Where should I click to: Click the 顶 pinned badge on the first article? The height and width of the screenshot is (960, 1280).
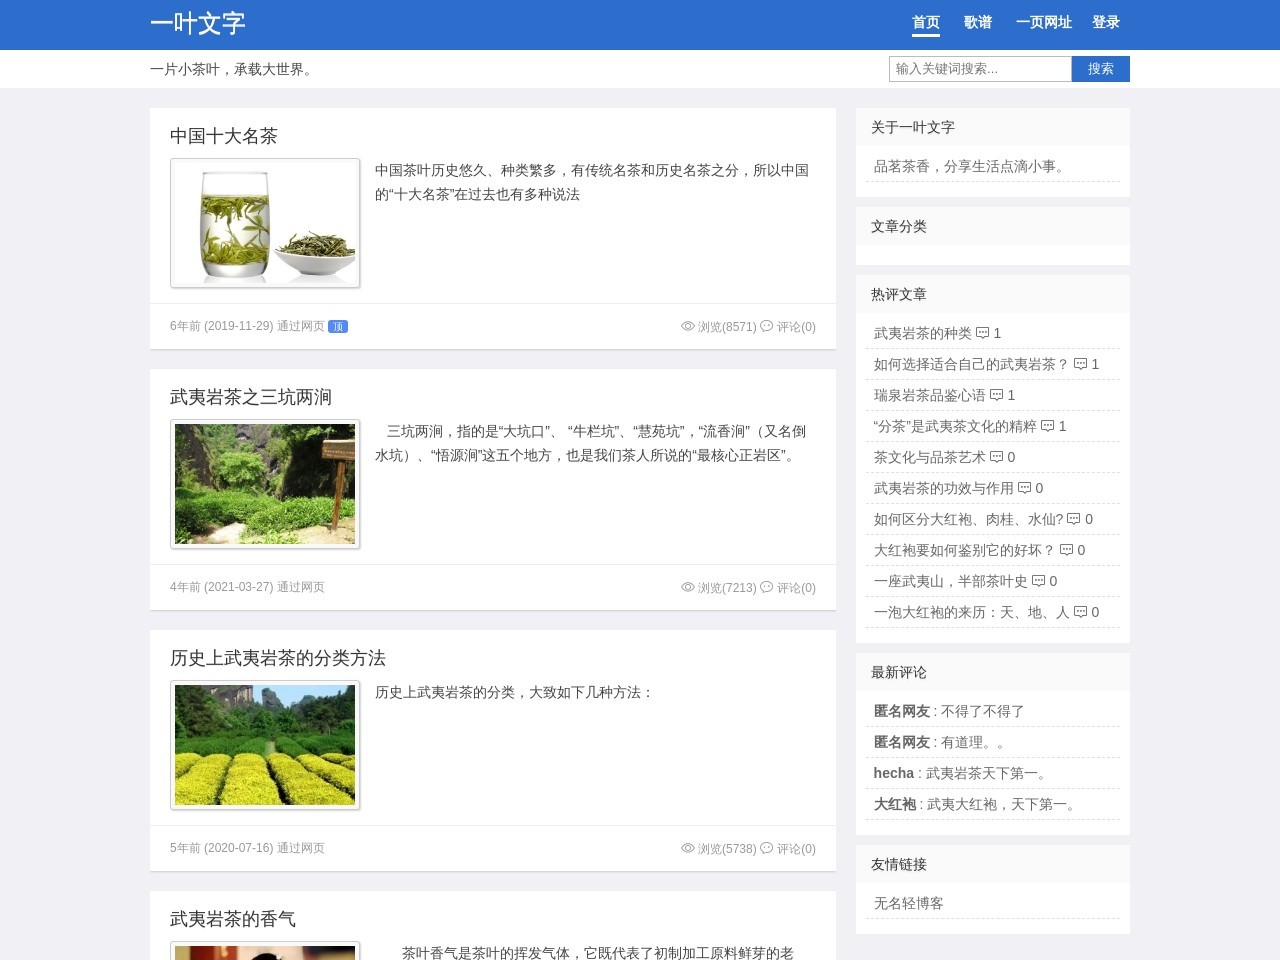point(339,326)
